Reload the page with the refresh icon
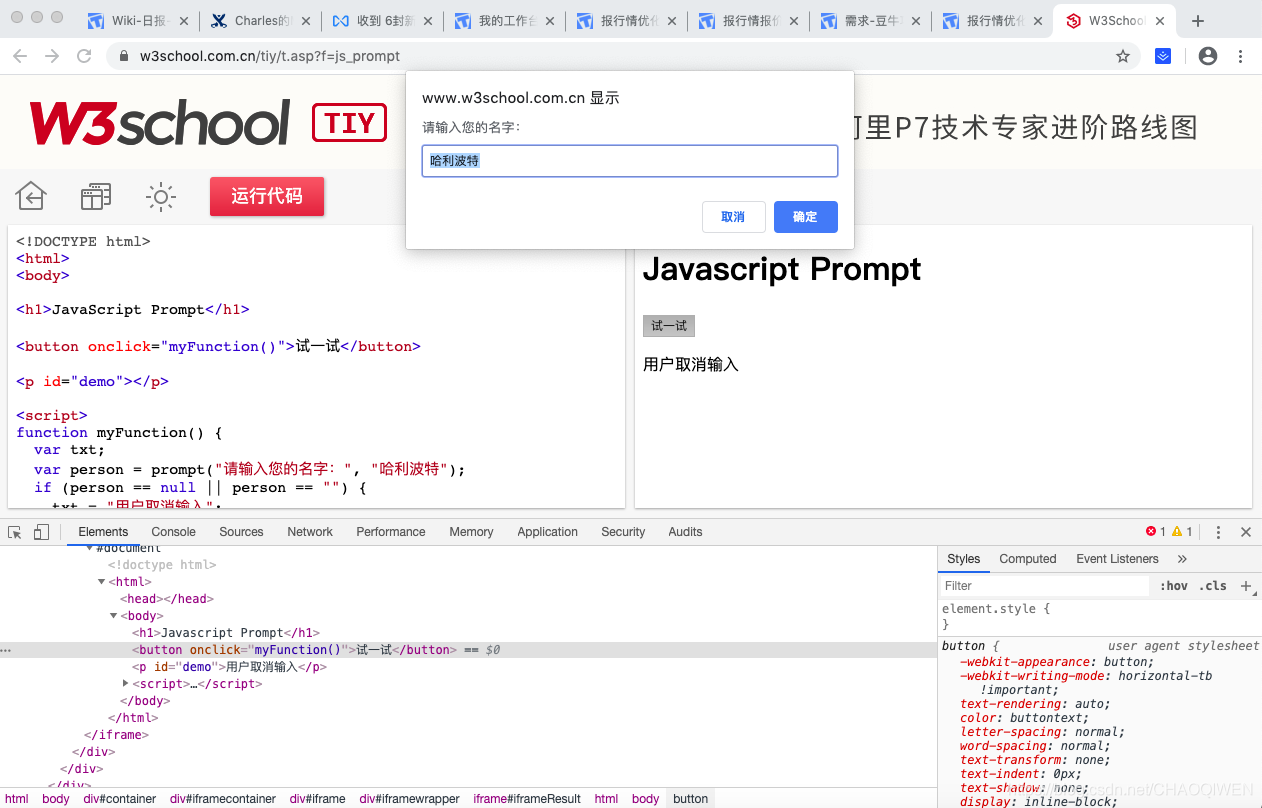The image size is (1262, 808). click(84, 57)
